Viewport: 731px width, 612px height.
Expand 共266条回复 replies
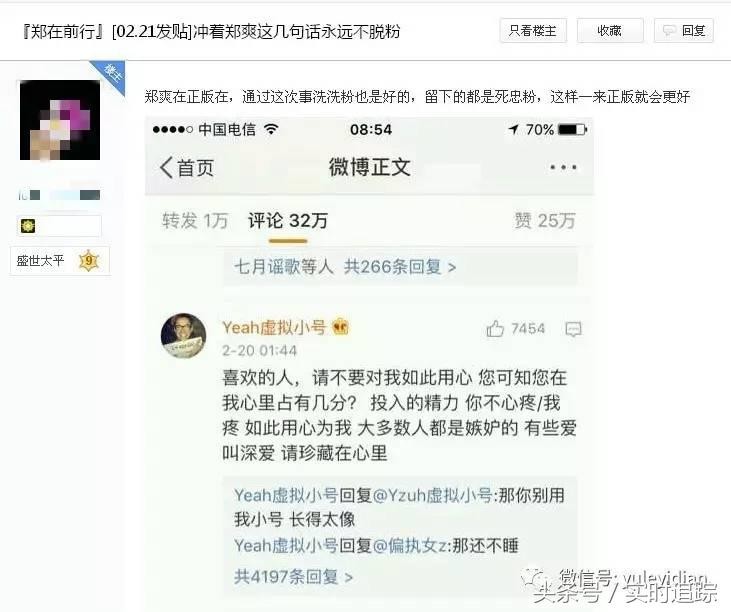(400, 267)
